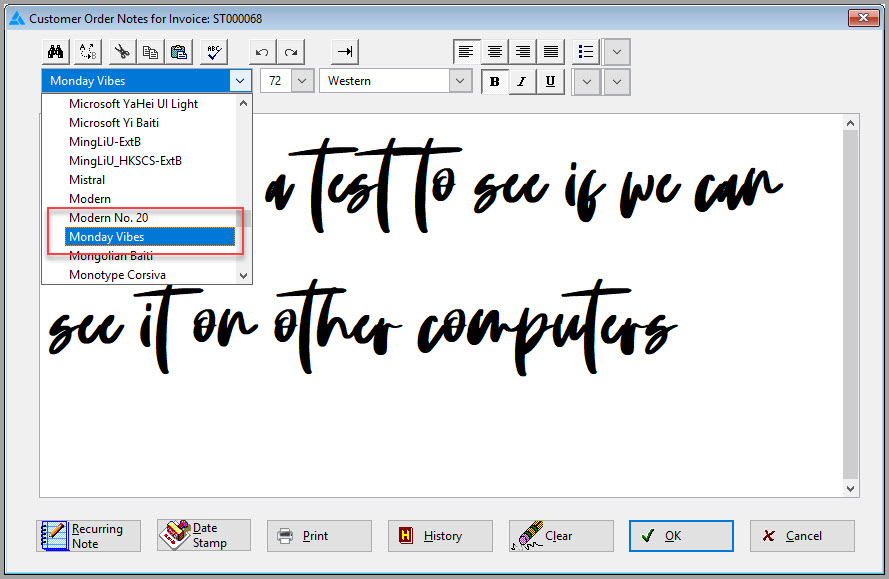Open the Western script dropdown
The width and height of the screenshot is (889, 579).
click(460, 81)
